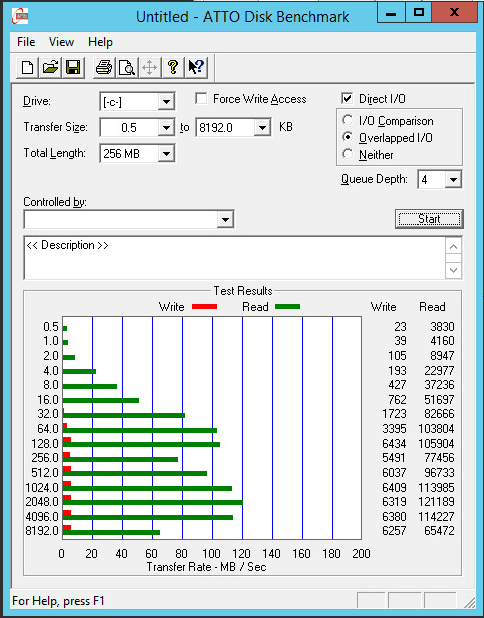
Task: Maximize the ATTO Disk Benchmark window
Action: (418, 13)
